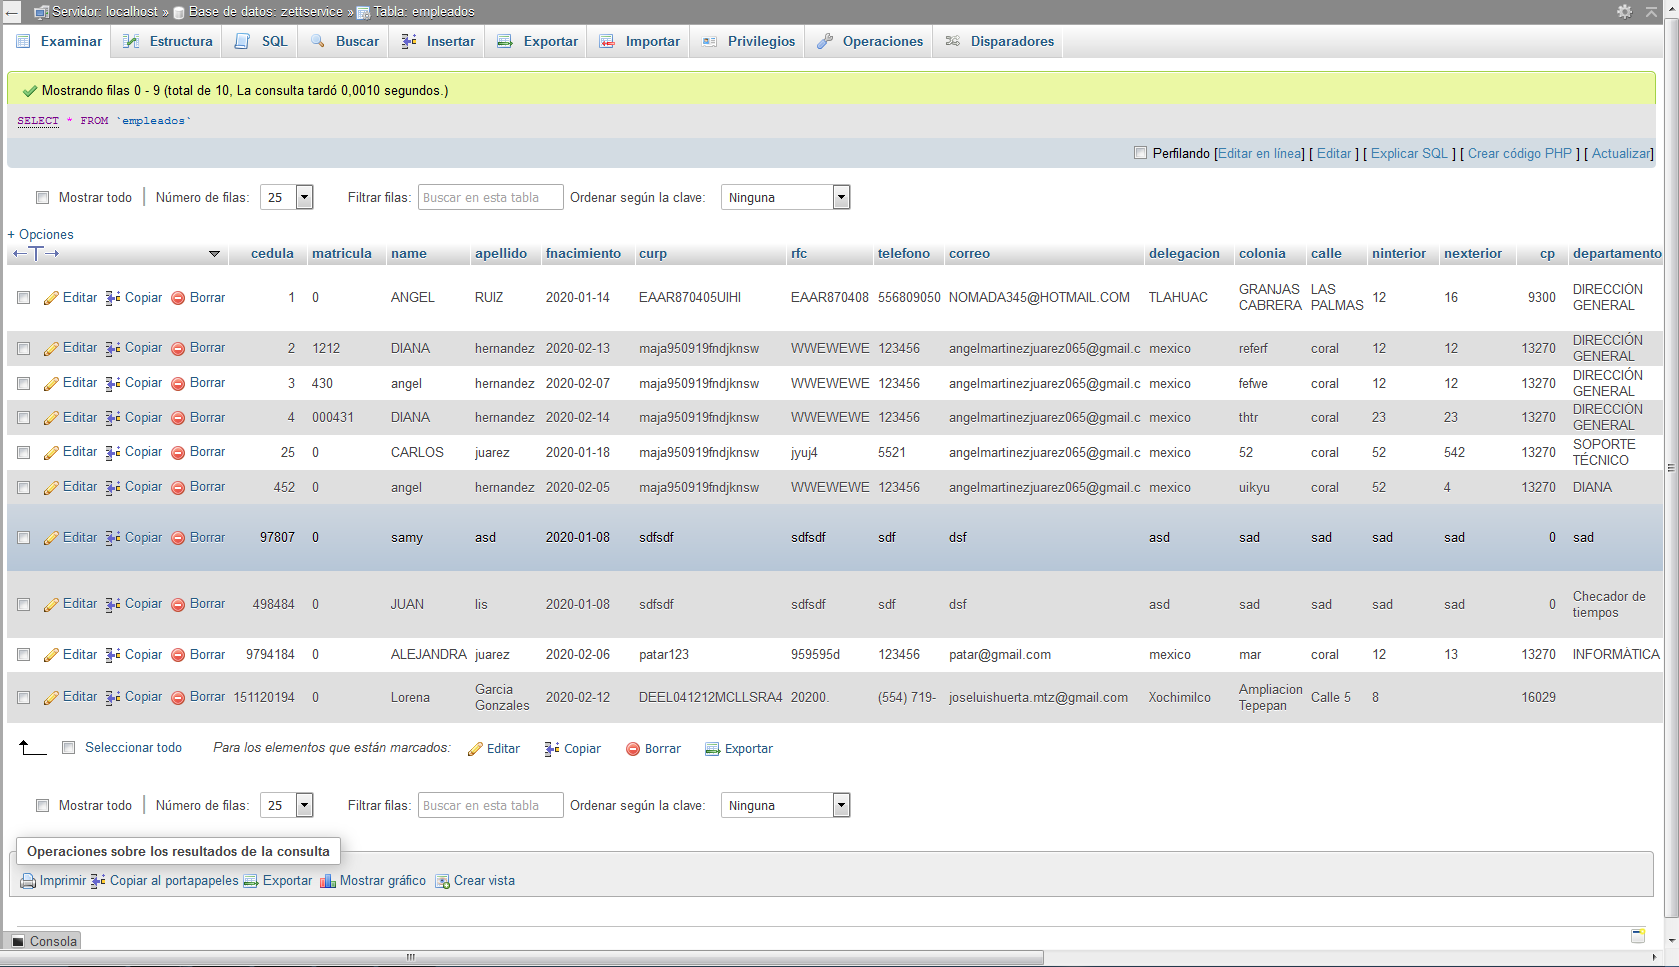Select the JUAN lis row checkbox
The height and width of the screenshot is (967, 1679).
click(x=23, y=604)
